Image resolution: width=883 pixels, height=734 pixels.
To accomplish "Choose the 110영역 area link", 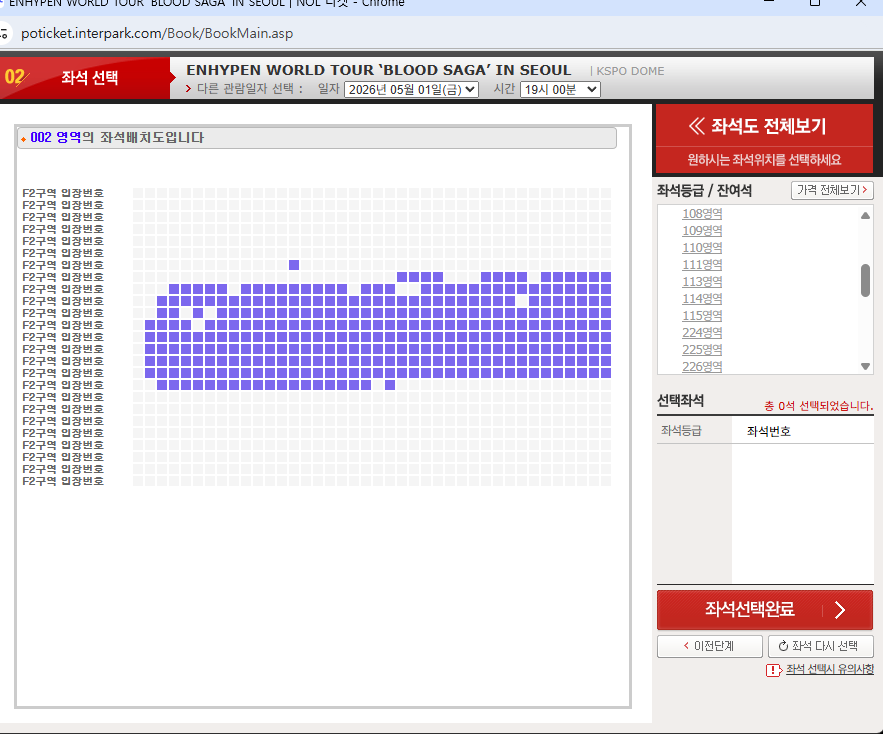I will coord(702,247).
